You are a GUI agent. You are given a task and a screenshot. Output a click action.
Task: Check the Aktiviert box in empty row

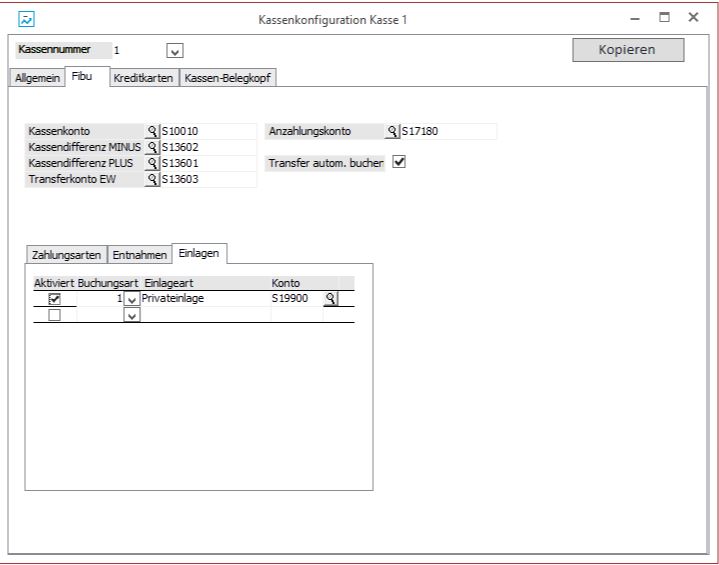tap(54, 315)
